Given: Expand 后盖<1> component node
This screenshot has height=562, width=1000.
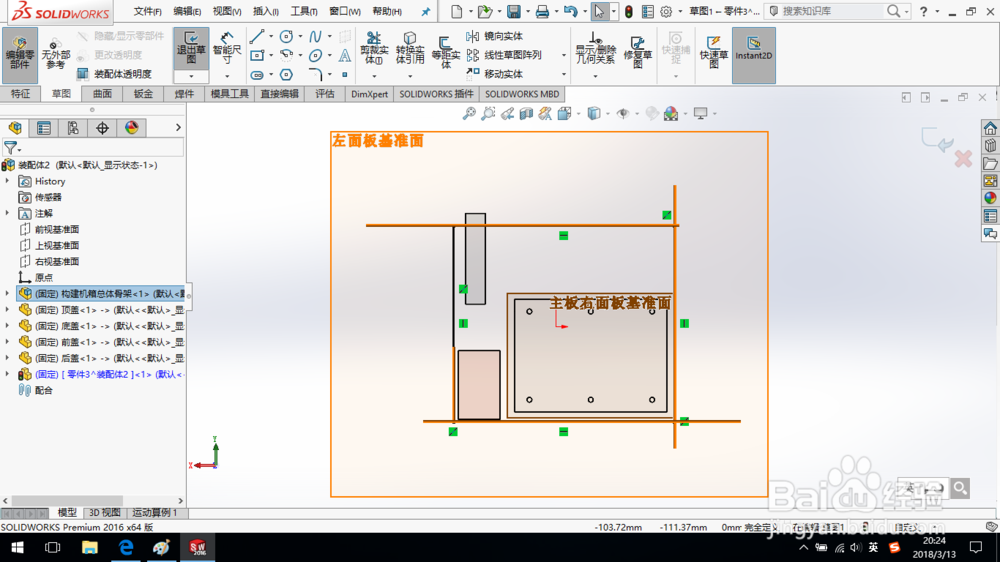Looking at the screenshot, I should pyautogui.click(x=7, y=358).
